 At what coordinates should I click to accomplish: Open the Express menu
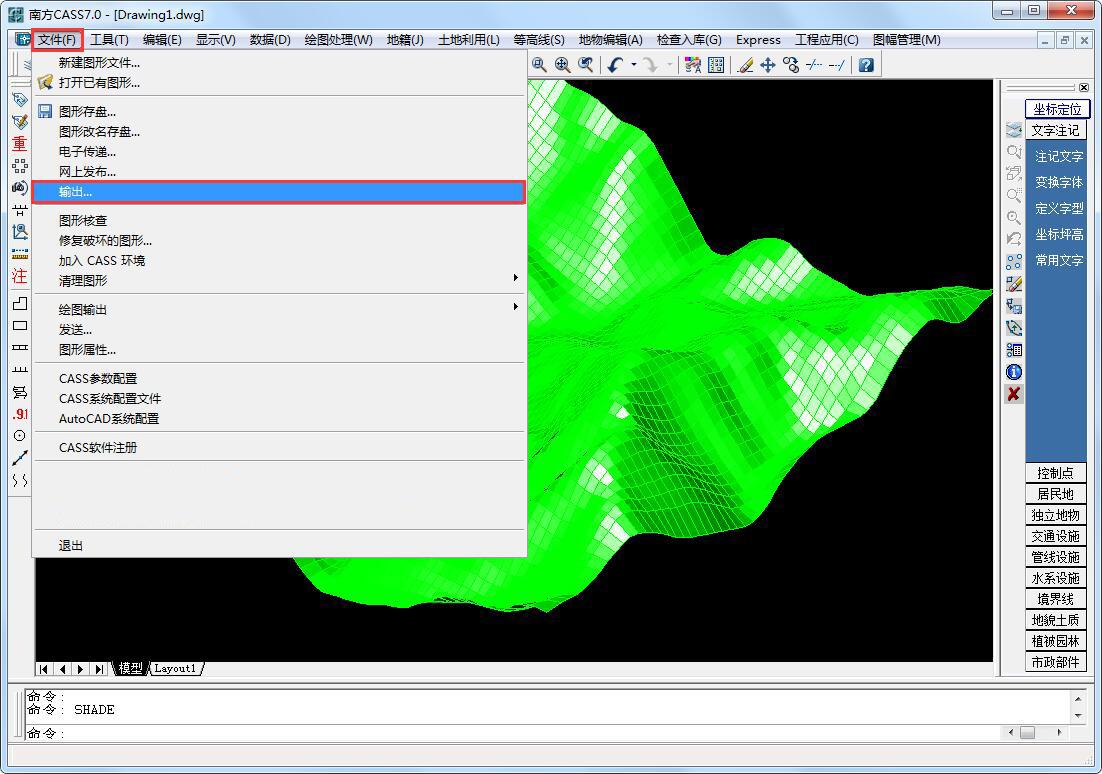(758, 40)
